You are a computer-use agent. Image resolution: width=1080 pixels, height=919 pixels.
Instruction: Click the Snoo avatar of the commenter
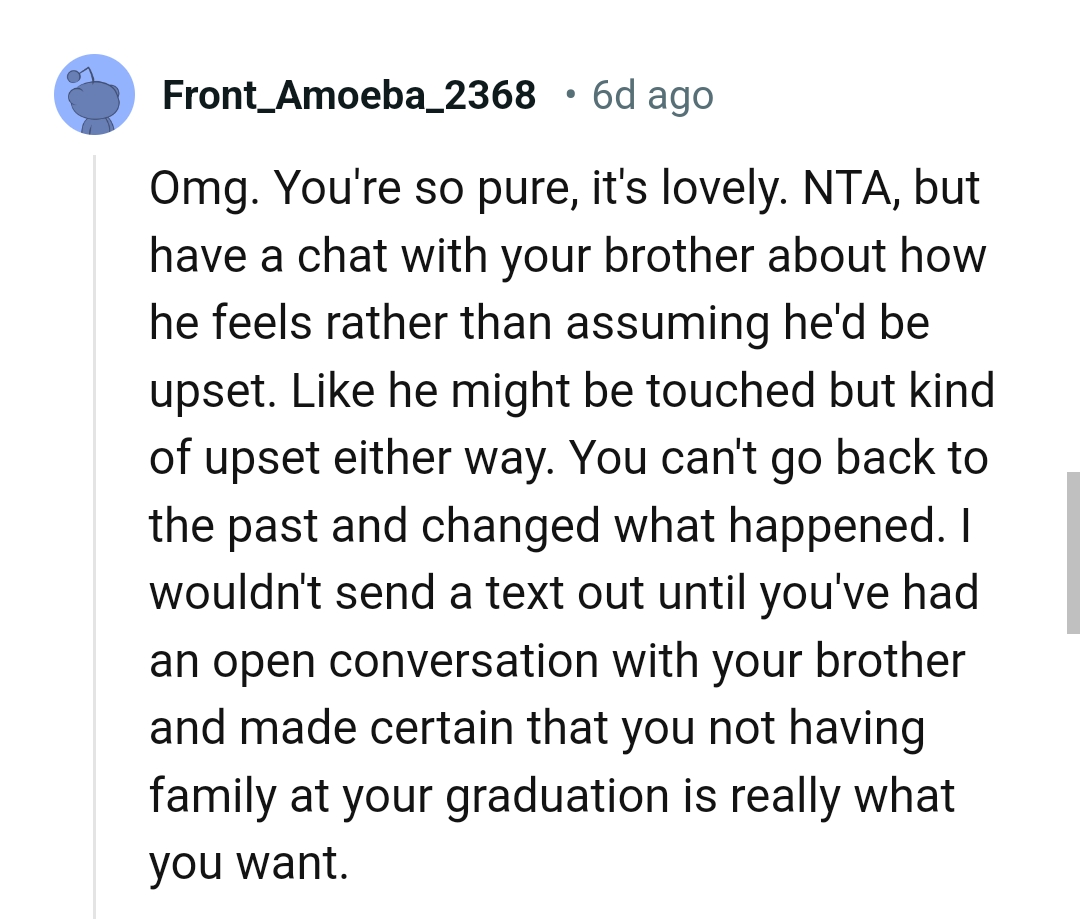pos(94,94)
